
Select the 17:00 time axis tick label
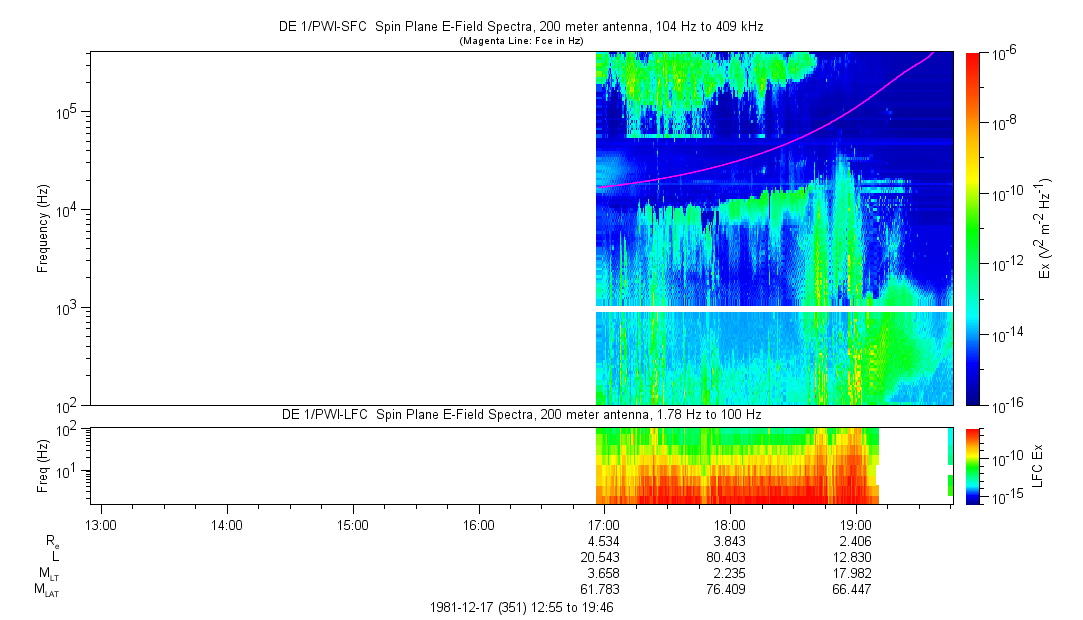click(604, 524)
